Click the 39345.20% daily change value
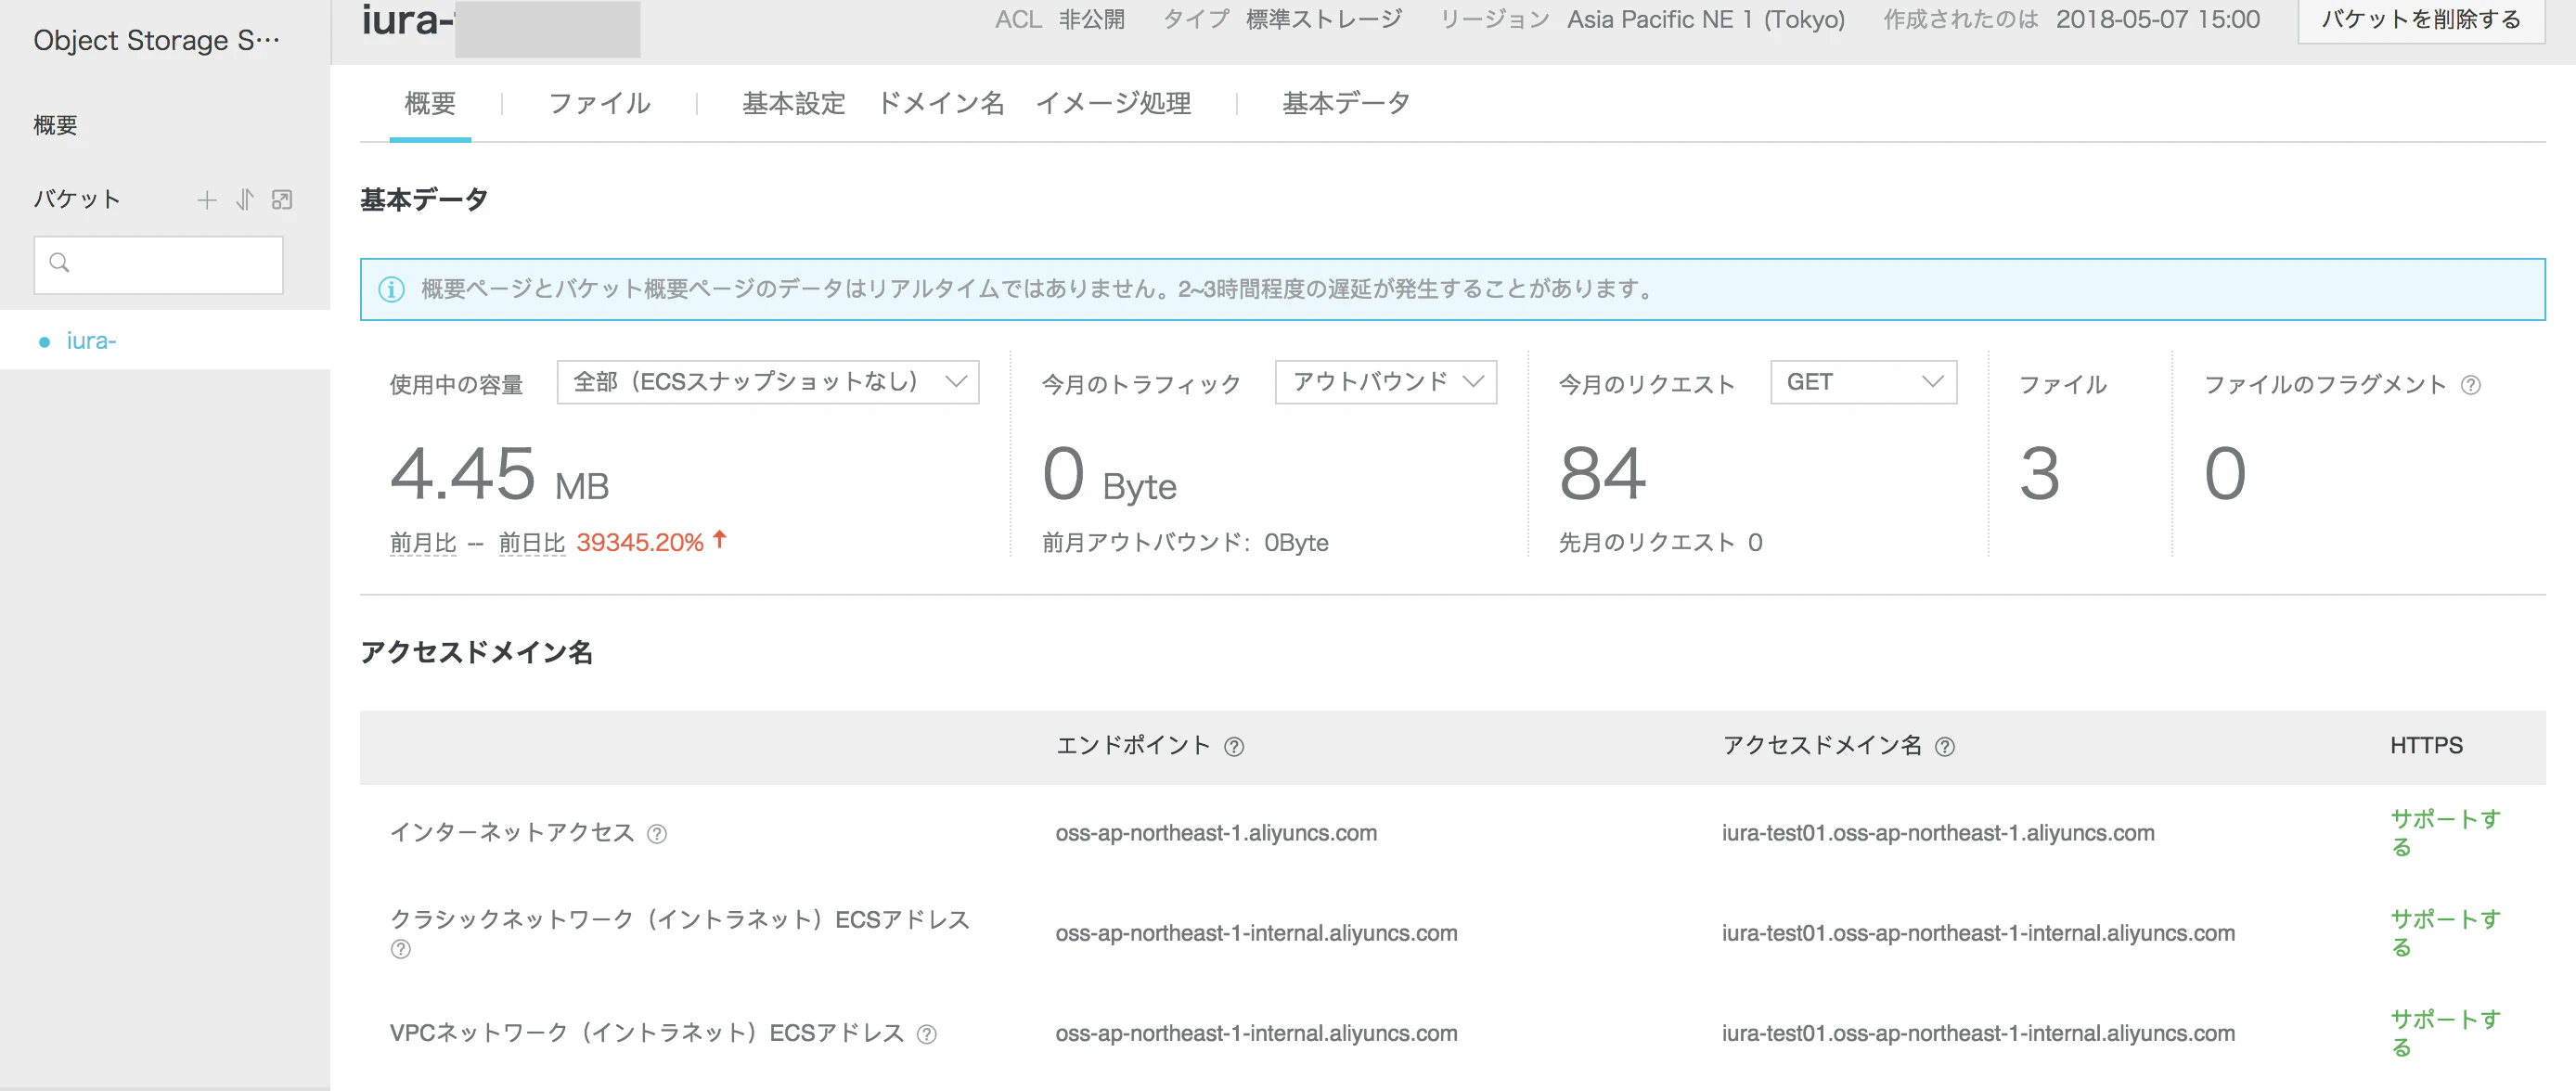Screen dimensions: 2576x1091 point(640,543)
